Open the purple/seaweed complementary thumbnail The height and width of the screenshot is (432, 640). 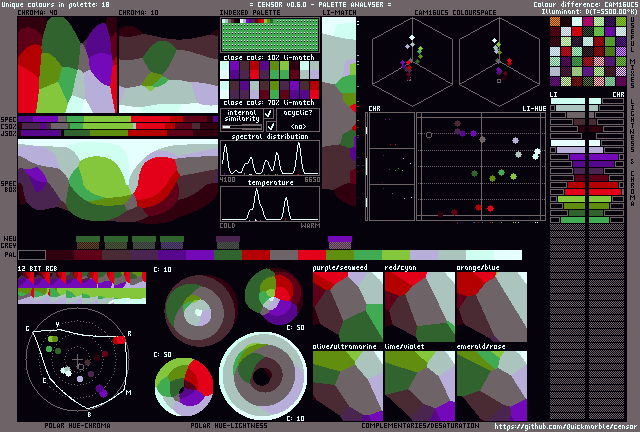(x=348, y=307)
